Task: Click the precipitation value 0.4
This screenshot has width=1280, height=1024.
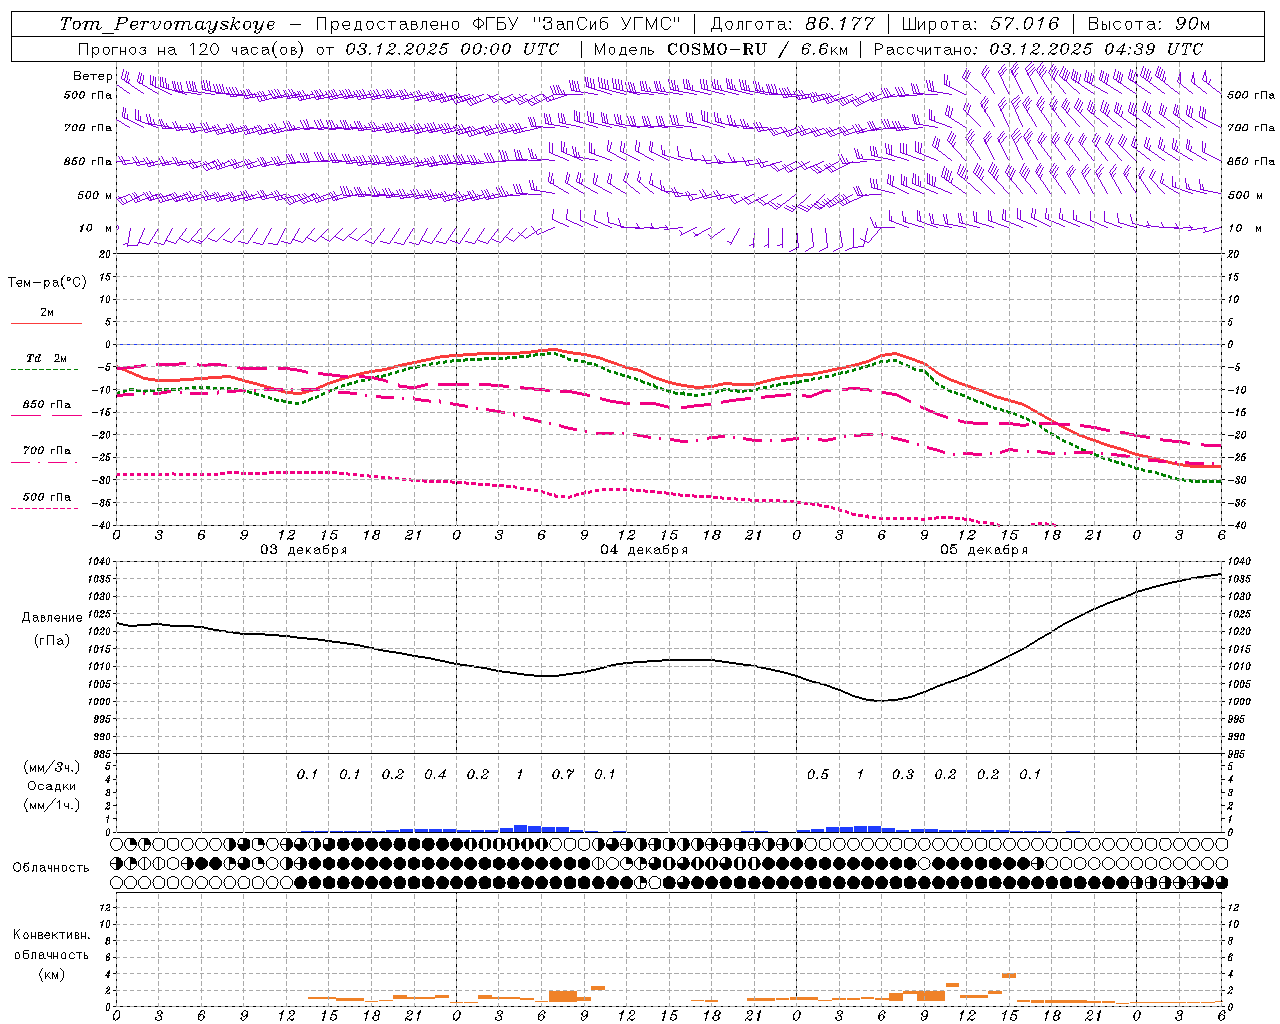Action: pyautogui.click(x=435, y=774)
